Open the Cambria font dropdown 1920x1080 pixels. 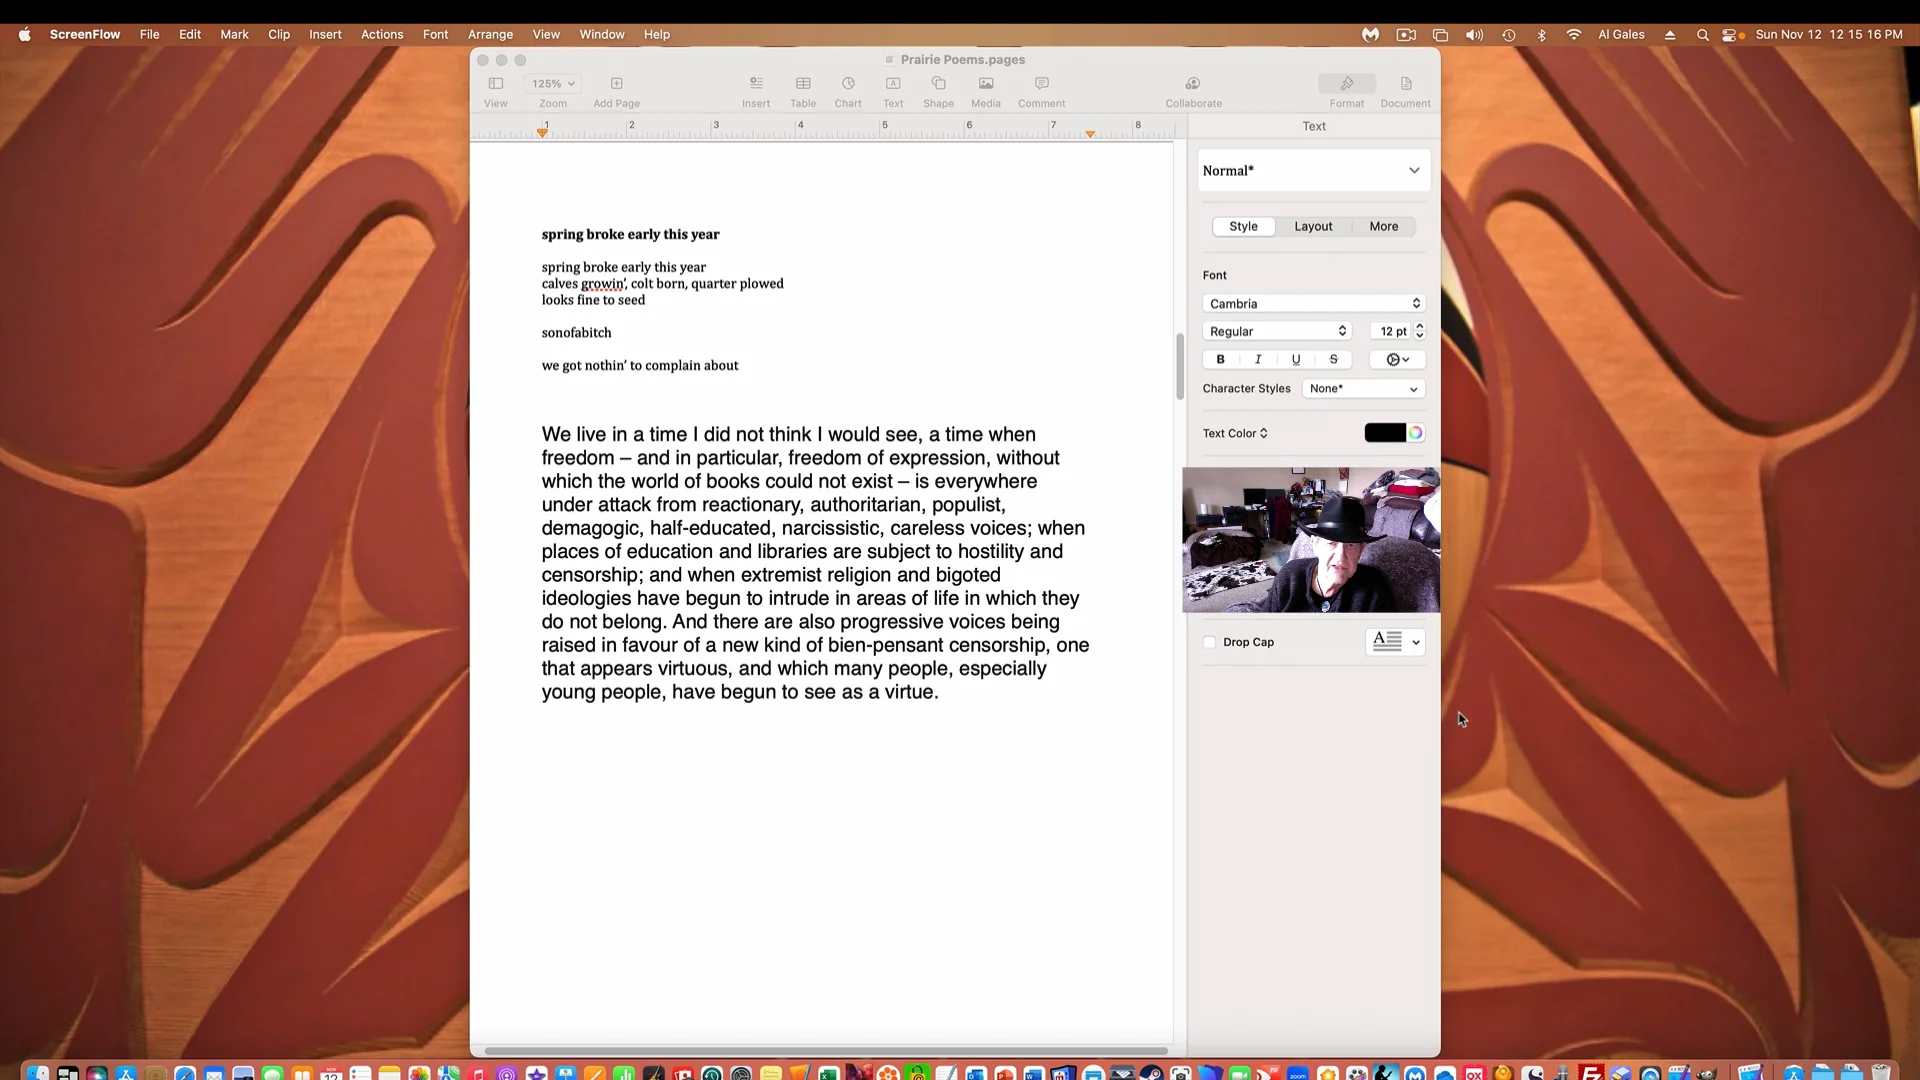click(1313, 303)
